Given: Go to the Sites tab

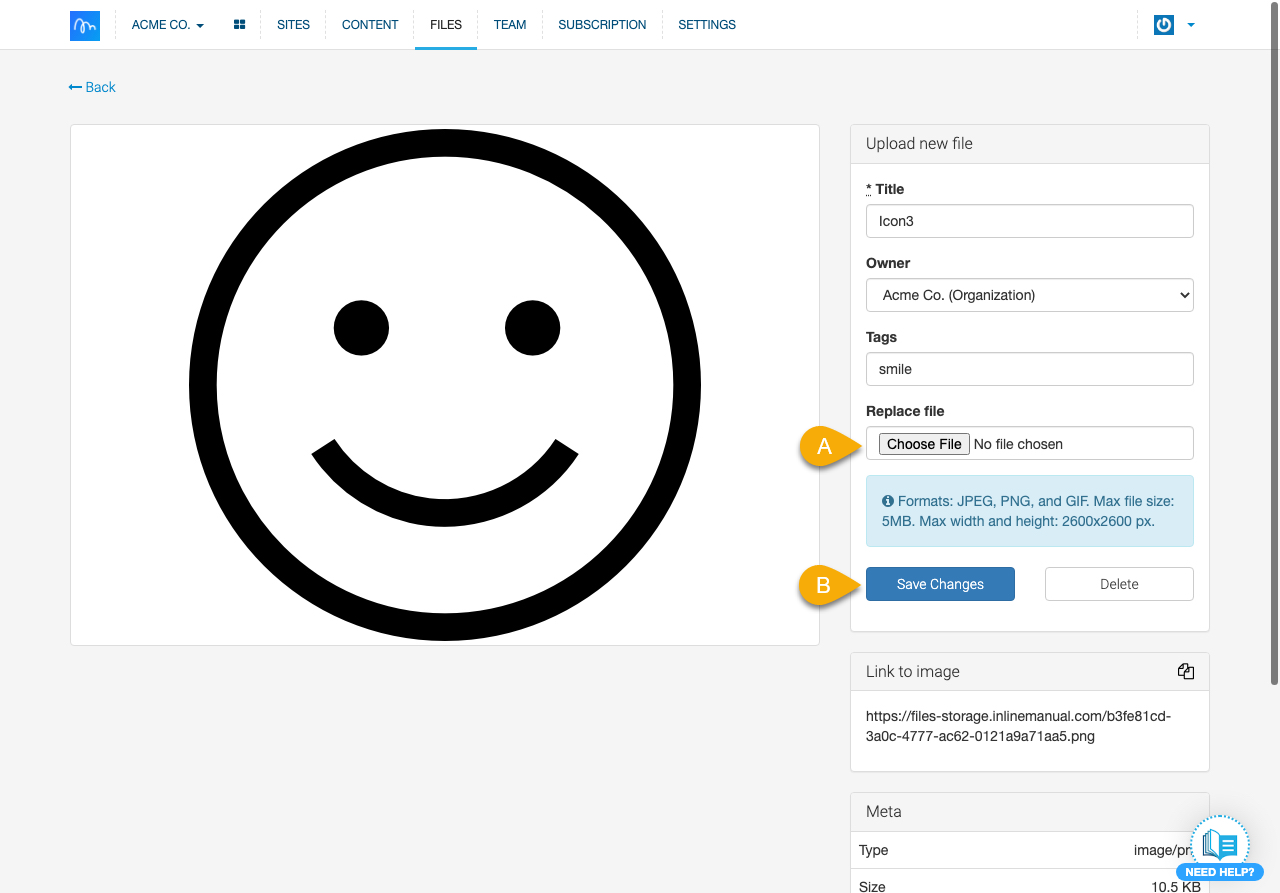Looking at the screenshot, I should point(293,25).
